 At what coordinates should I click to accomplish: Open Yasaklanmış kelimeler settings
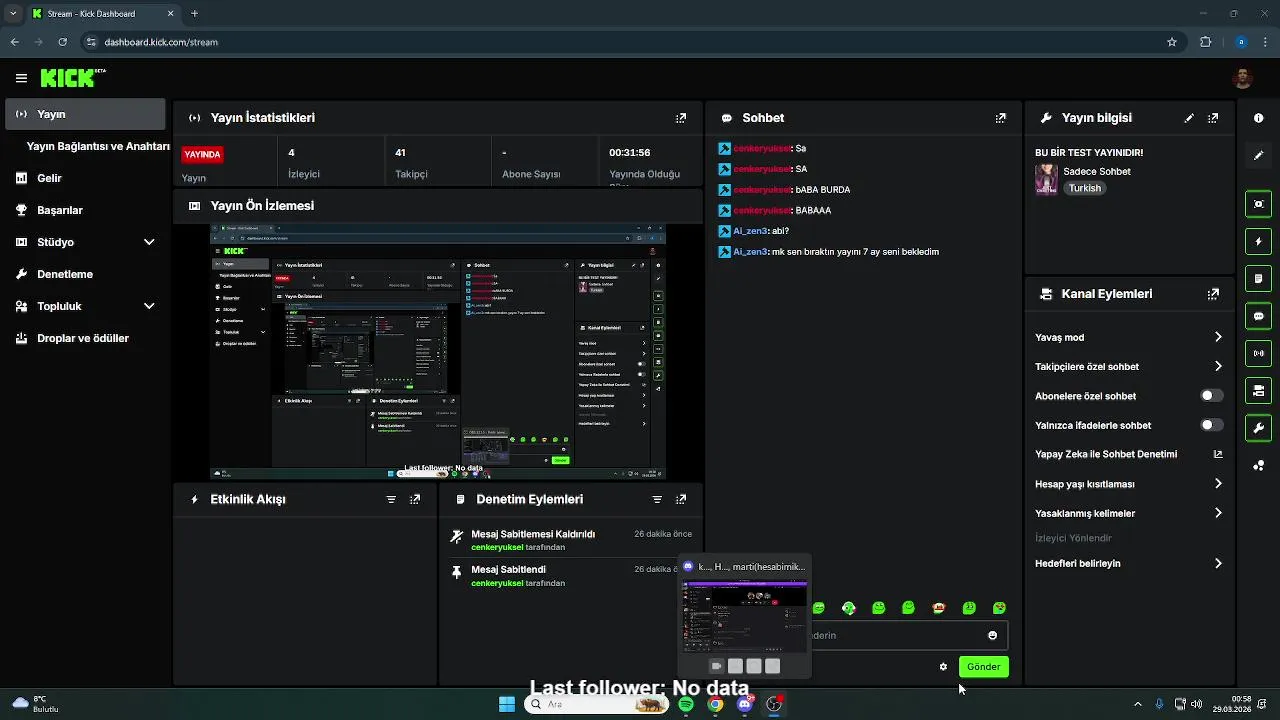point(1129,513)
